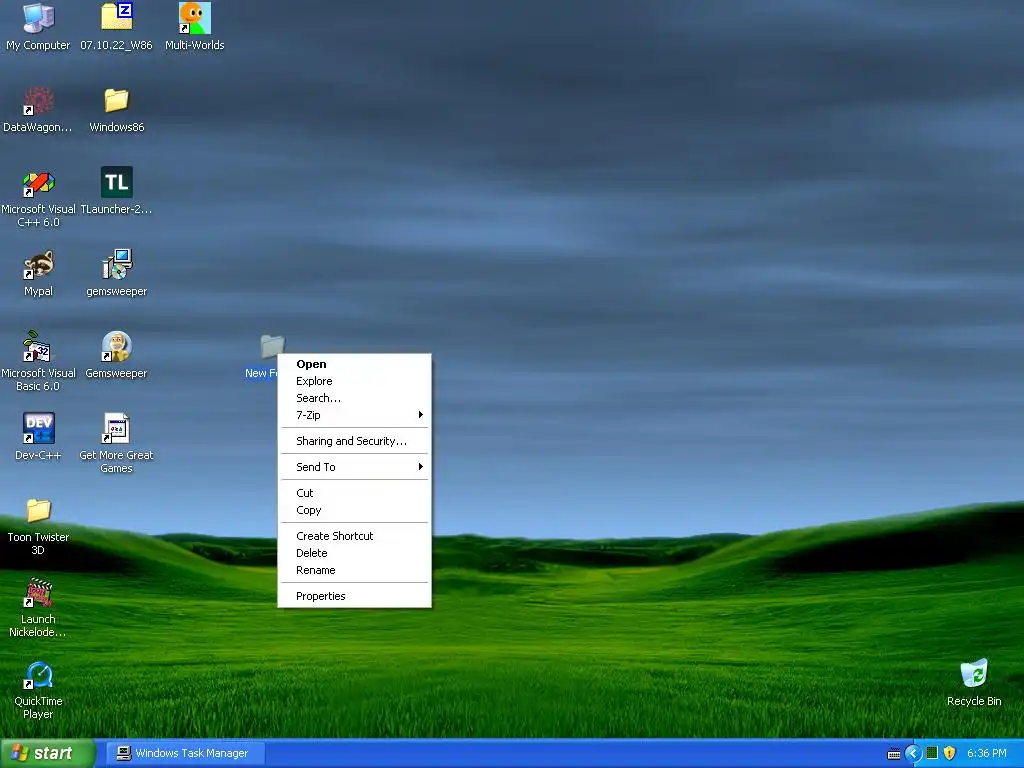
Task: Choose Rename from the context menu
Action: tap(355, 570)
